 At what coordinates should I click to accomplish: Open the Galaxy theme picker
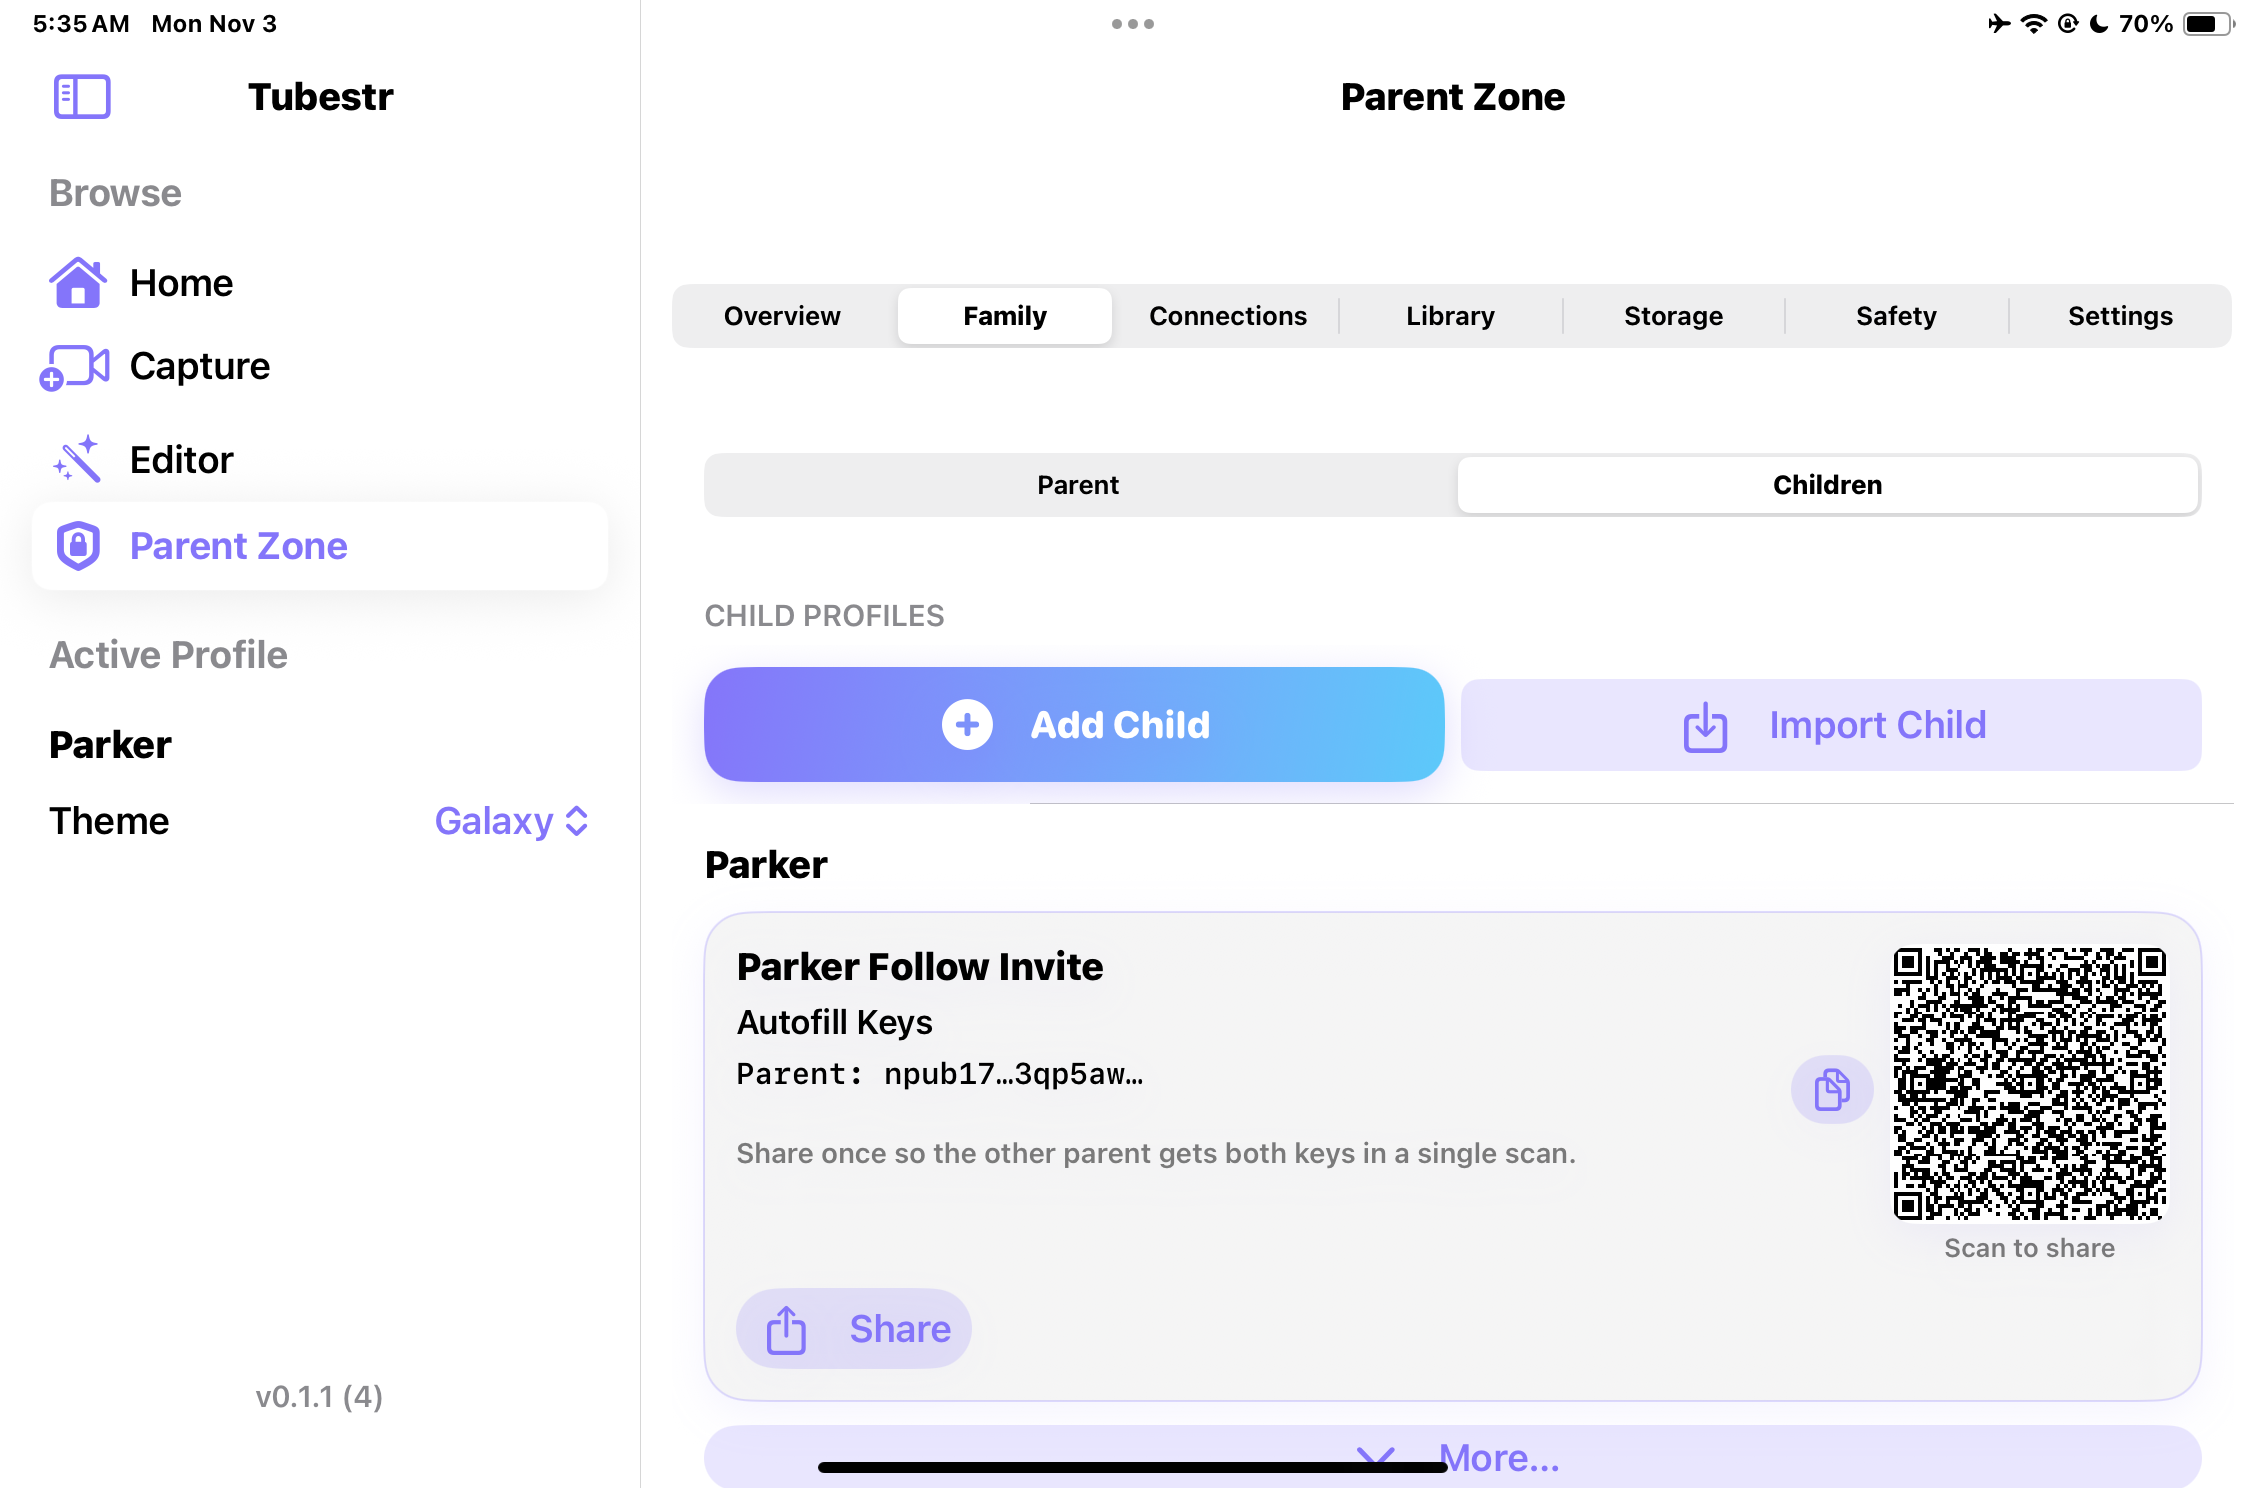click(x=511, y=821)
